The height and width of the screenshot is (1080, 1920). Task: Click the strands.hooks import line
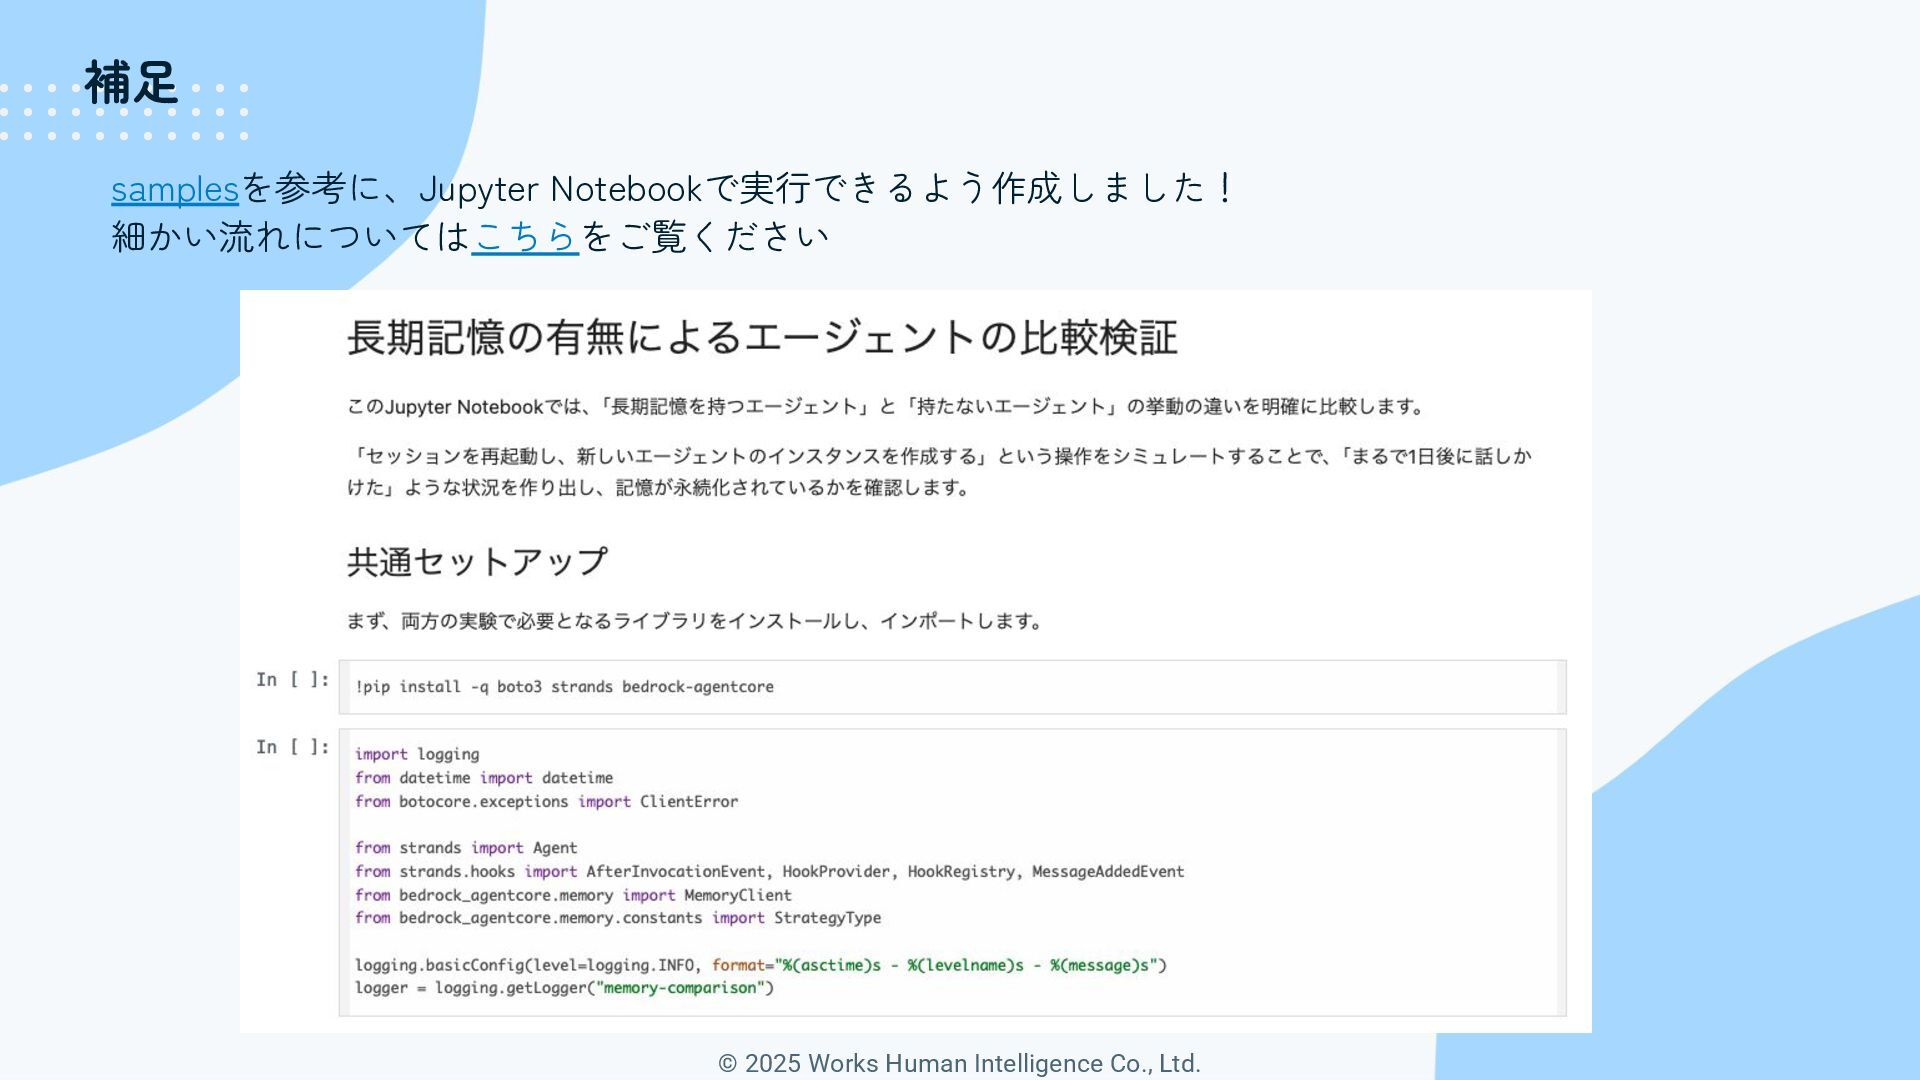tap(770, 872)
